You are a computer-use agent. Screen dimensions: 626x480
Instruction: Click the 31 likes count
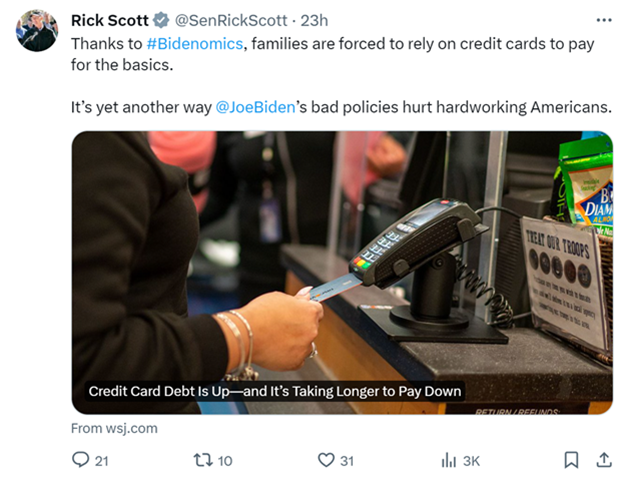(x=347, y=461)
